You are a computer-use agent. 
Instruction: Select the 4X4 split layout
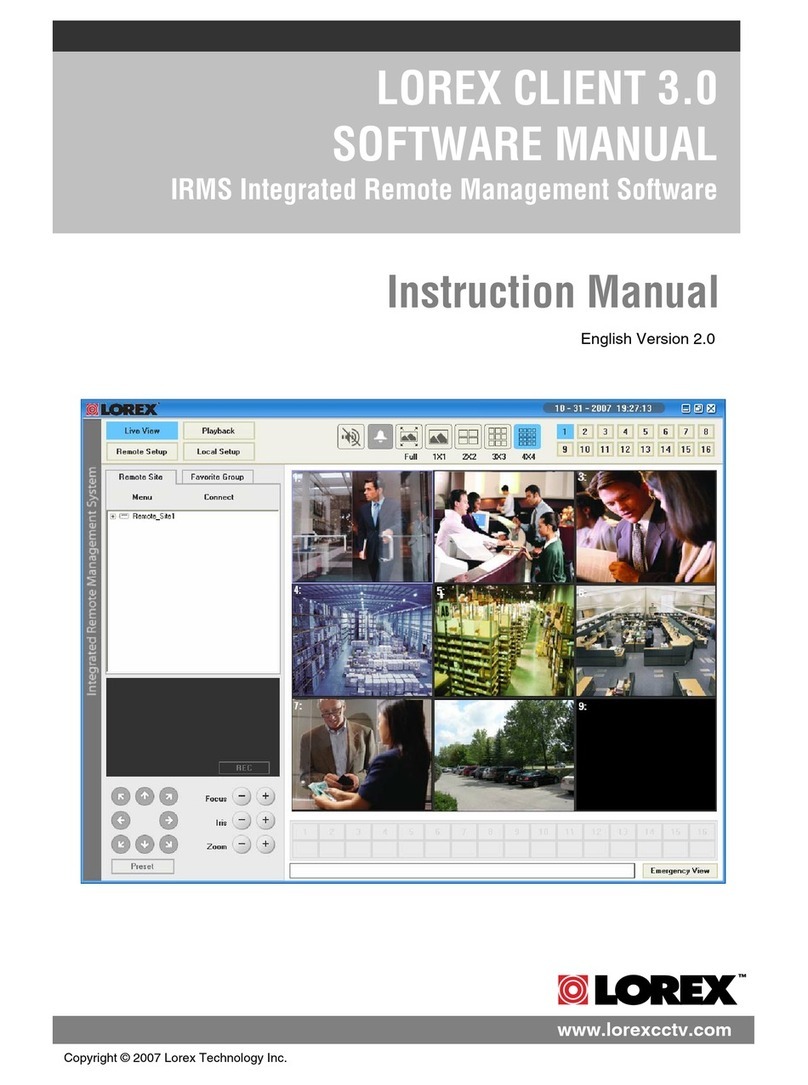tap(527, 437)
